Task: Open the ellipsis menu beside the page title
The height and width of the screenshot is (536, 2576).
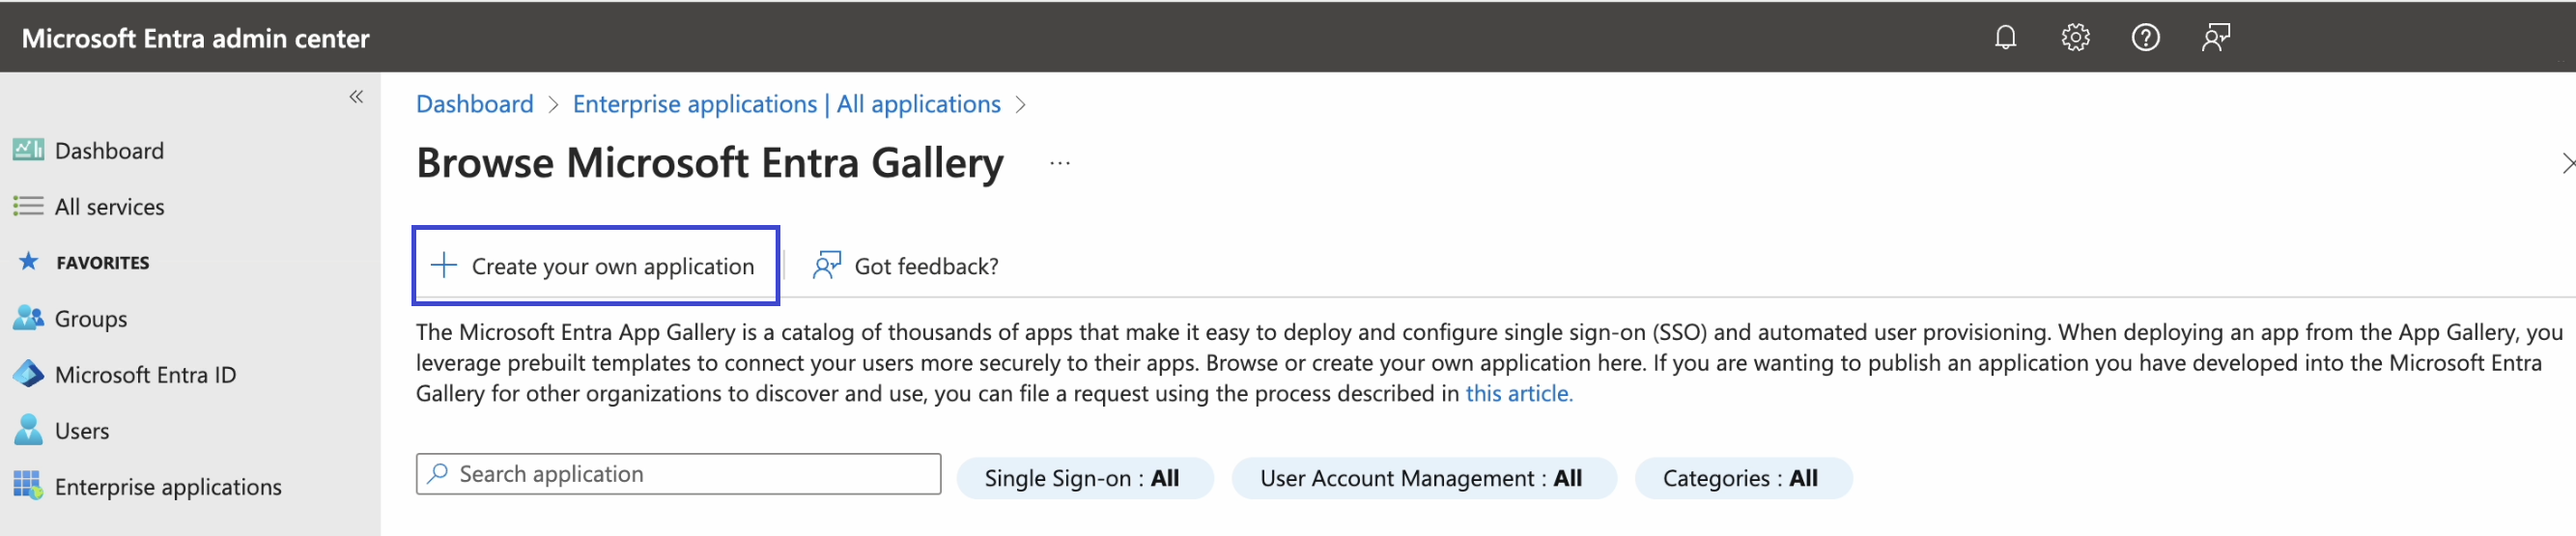Action: [1060, 163]
